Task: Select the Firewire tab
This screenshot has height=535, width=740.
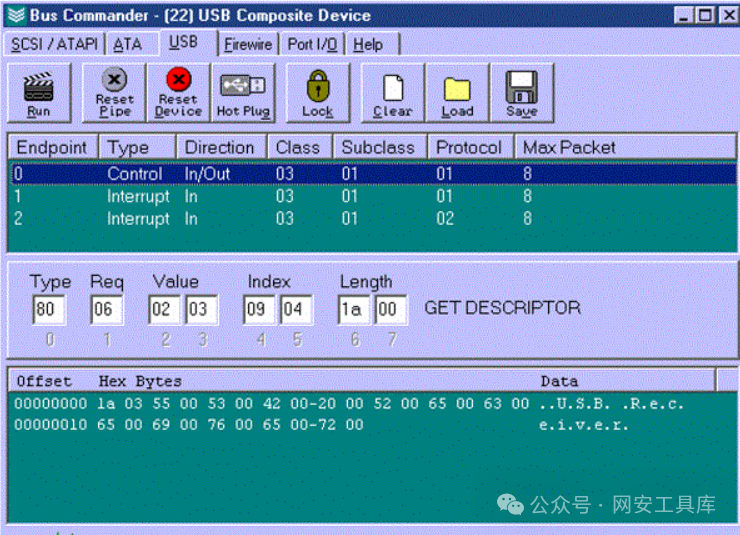Action: tap(247, 45)
